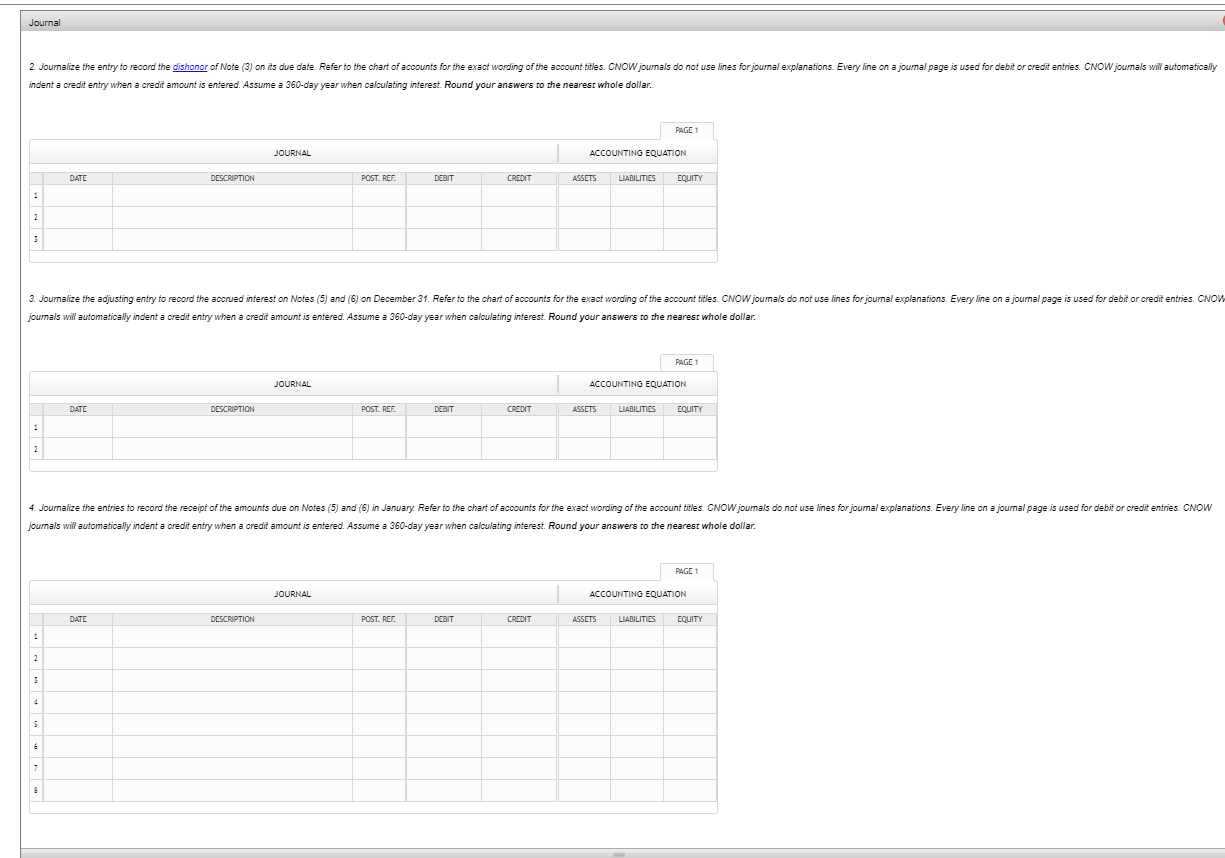Click CREDIT column header in question 4 journal
This screenshot has width=1225, height=858.
[519, 619]
